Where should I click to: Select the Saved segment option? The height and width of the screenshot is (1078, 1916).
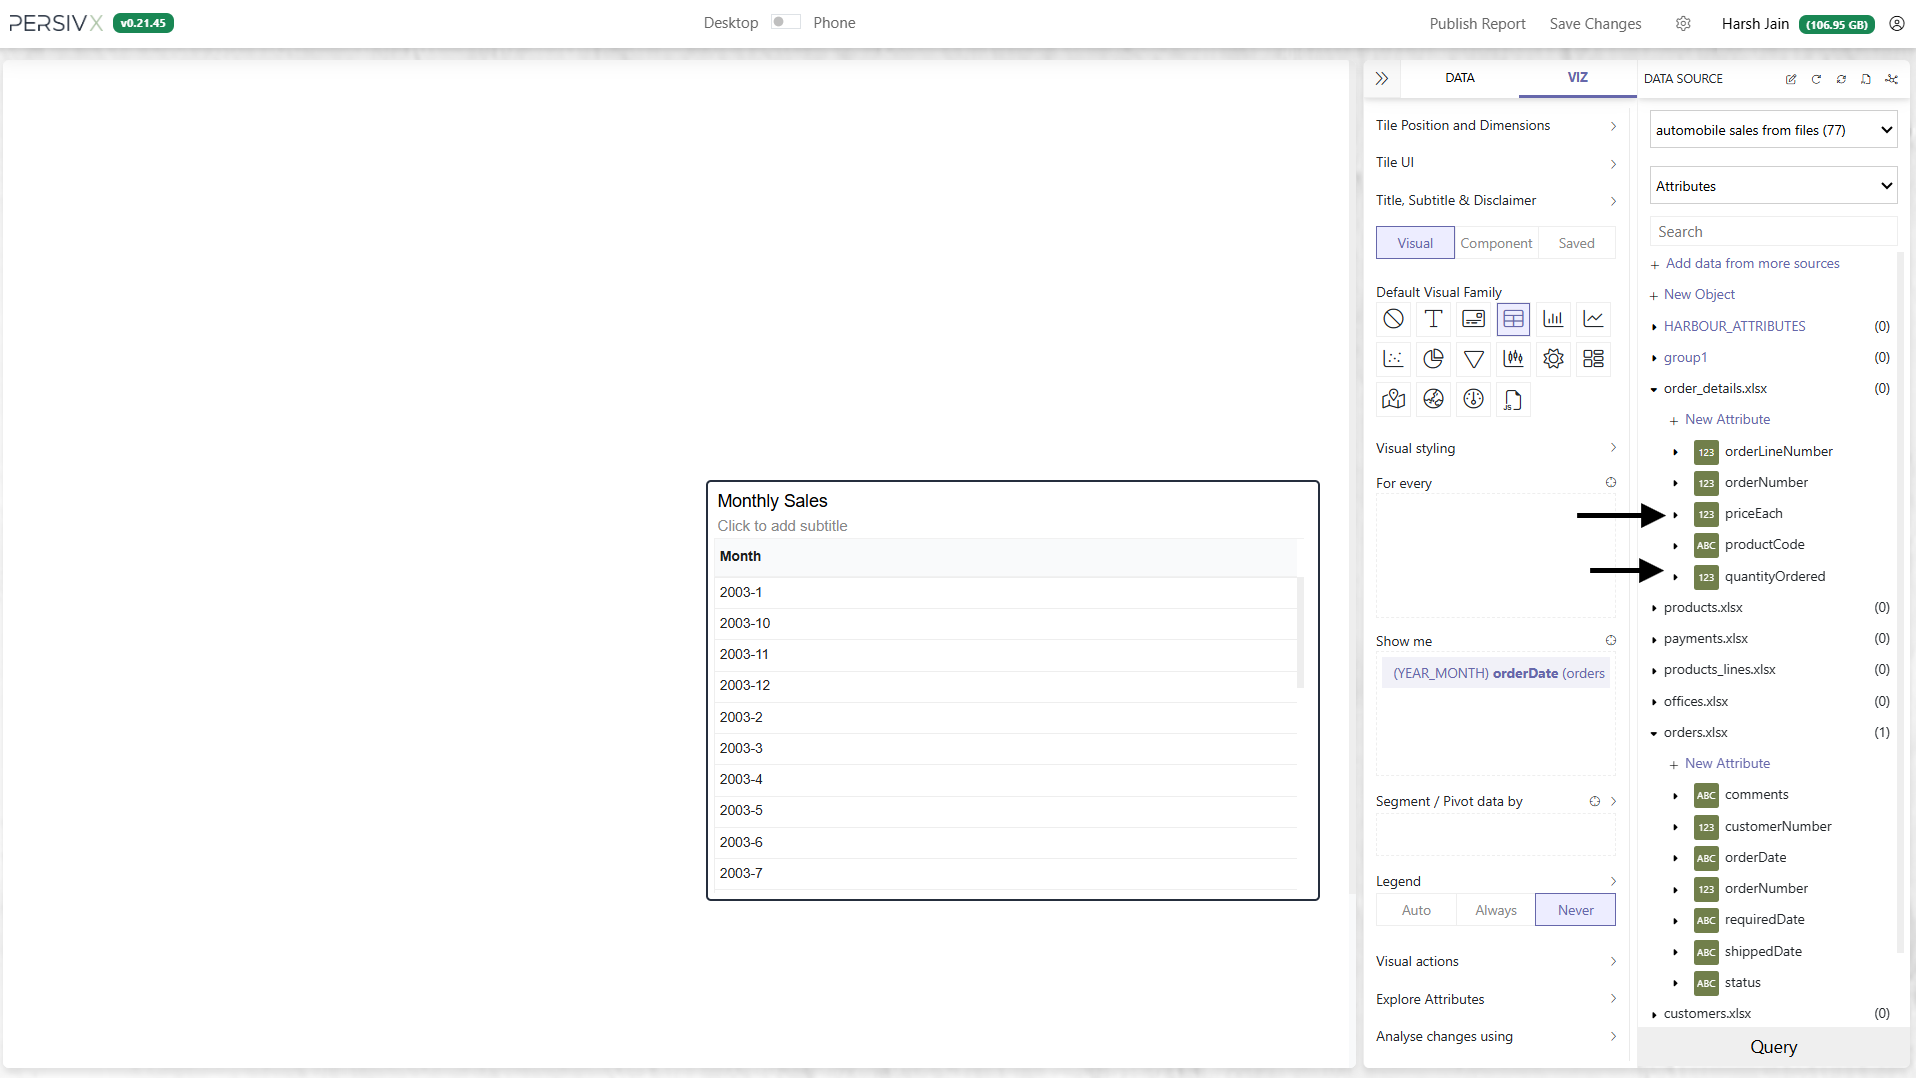(1577, 243)
